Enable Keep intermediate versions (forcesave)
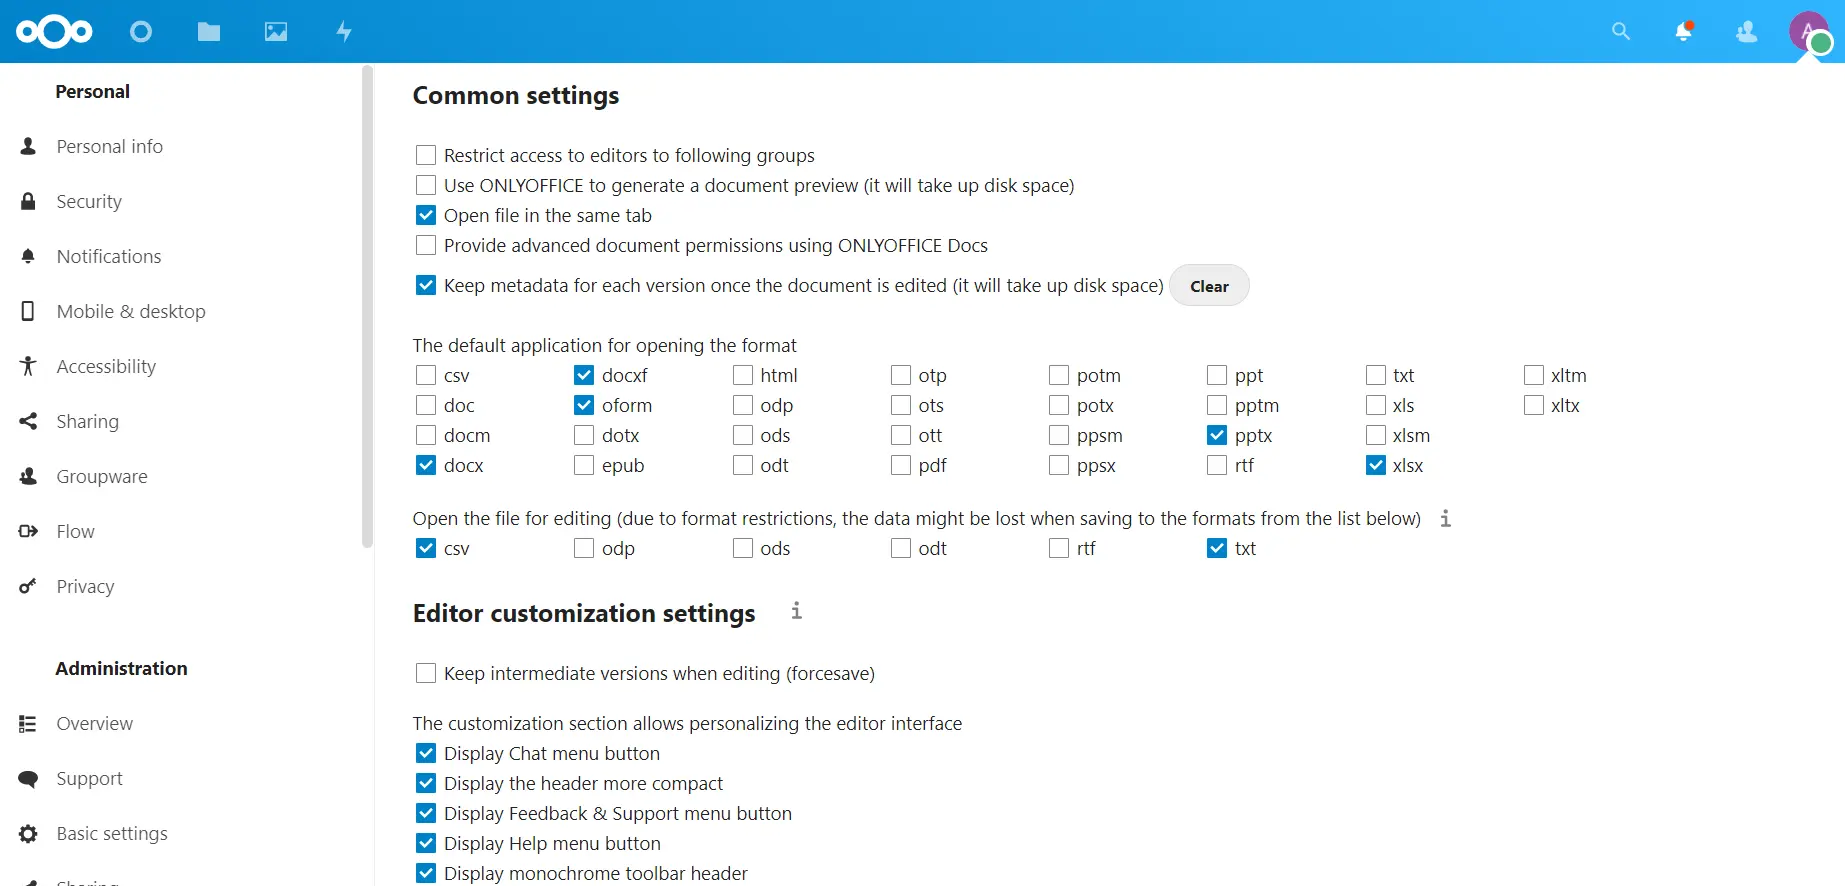Image resolution: width=1845 pixels, height=886 pixels. pos(426,673)
